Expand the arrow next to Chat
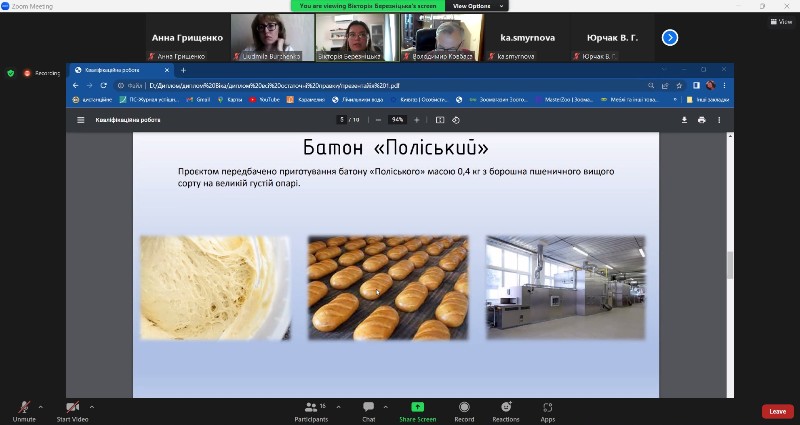 [x=385, y=407]
